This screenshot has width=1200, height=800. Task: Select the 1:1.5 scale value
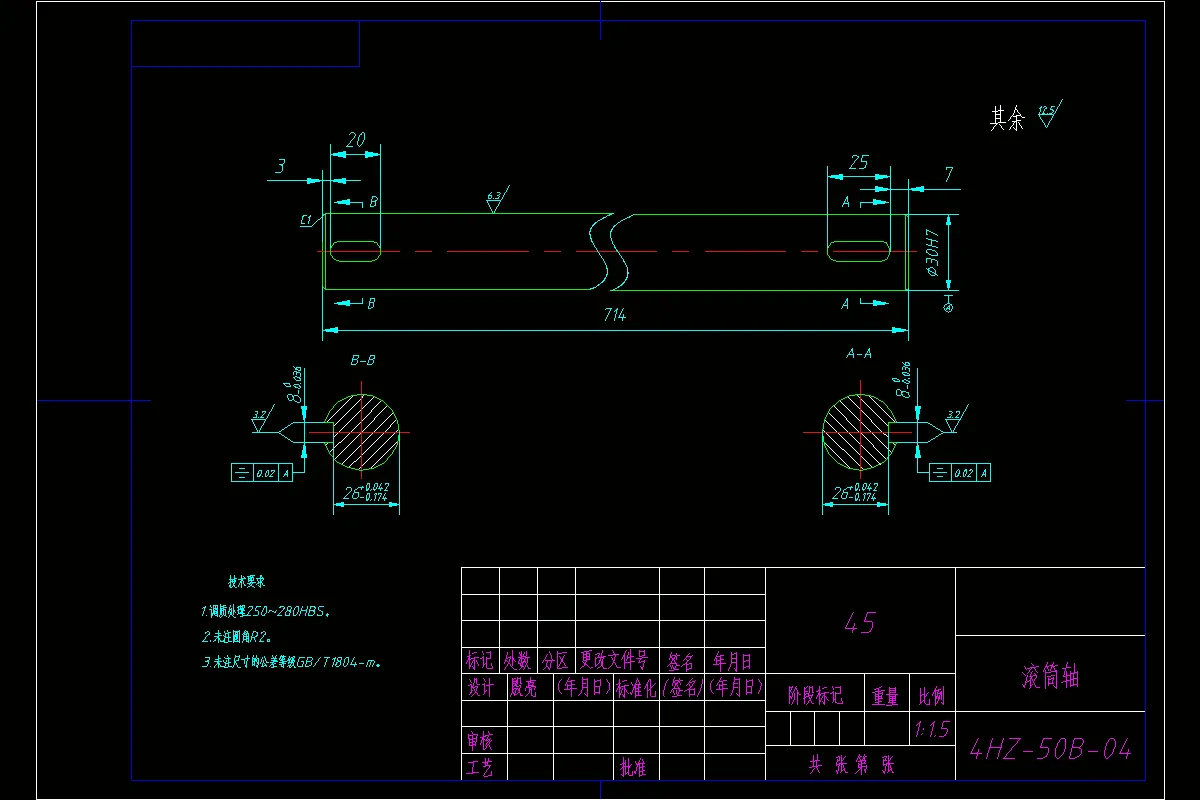pos(931,730)
